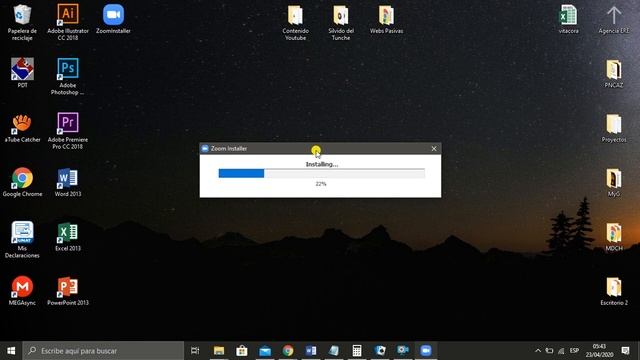The image size is (640, 360).
Task: Select the Mis Declaraciones shortcut
Action: (22, 240)
